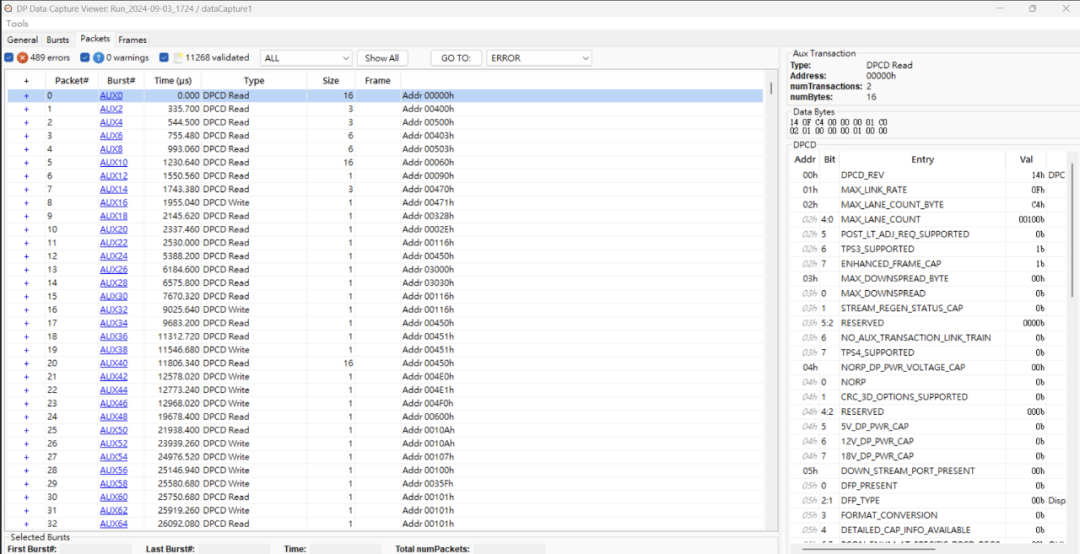The height and width of the screenshot is (554, 1080).
Task: Select the MAX_LINK_RATE entry row
Action: pos(928,189)
